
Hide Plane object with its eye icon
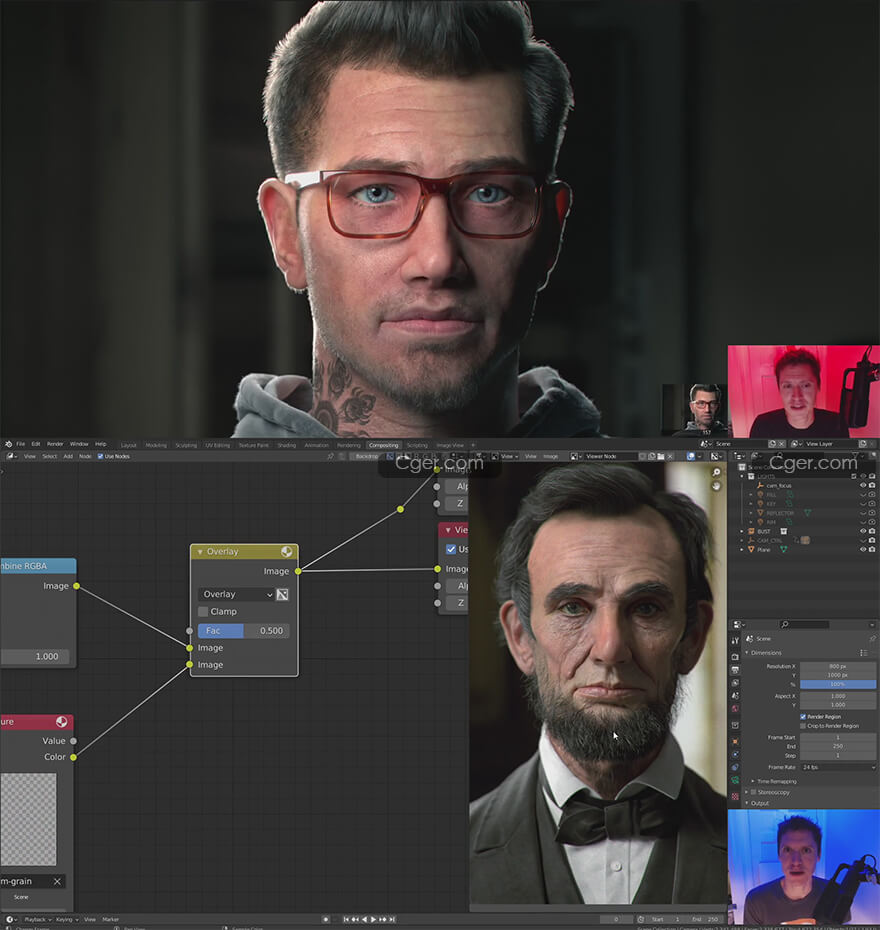coord(863,549)
